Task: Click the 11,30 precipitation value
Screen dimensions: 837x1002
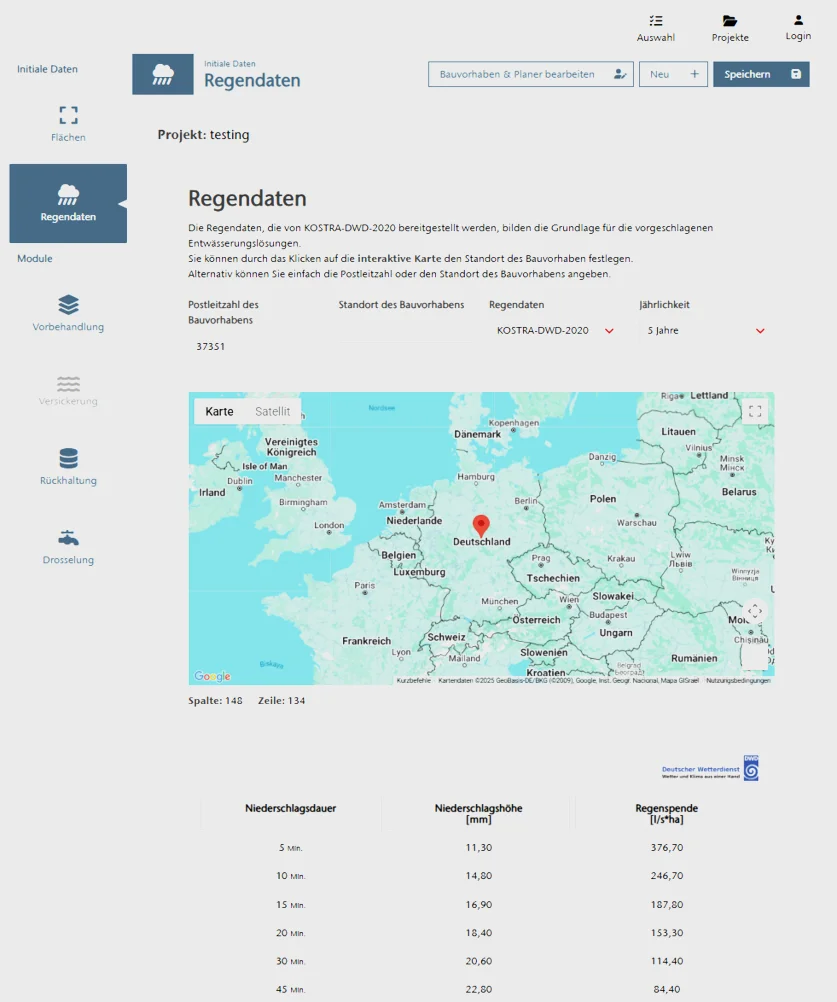Action: [479, 847]
